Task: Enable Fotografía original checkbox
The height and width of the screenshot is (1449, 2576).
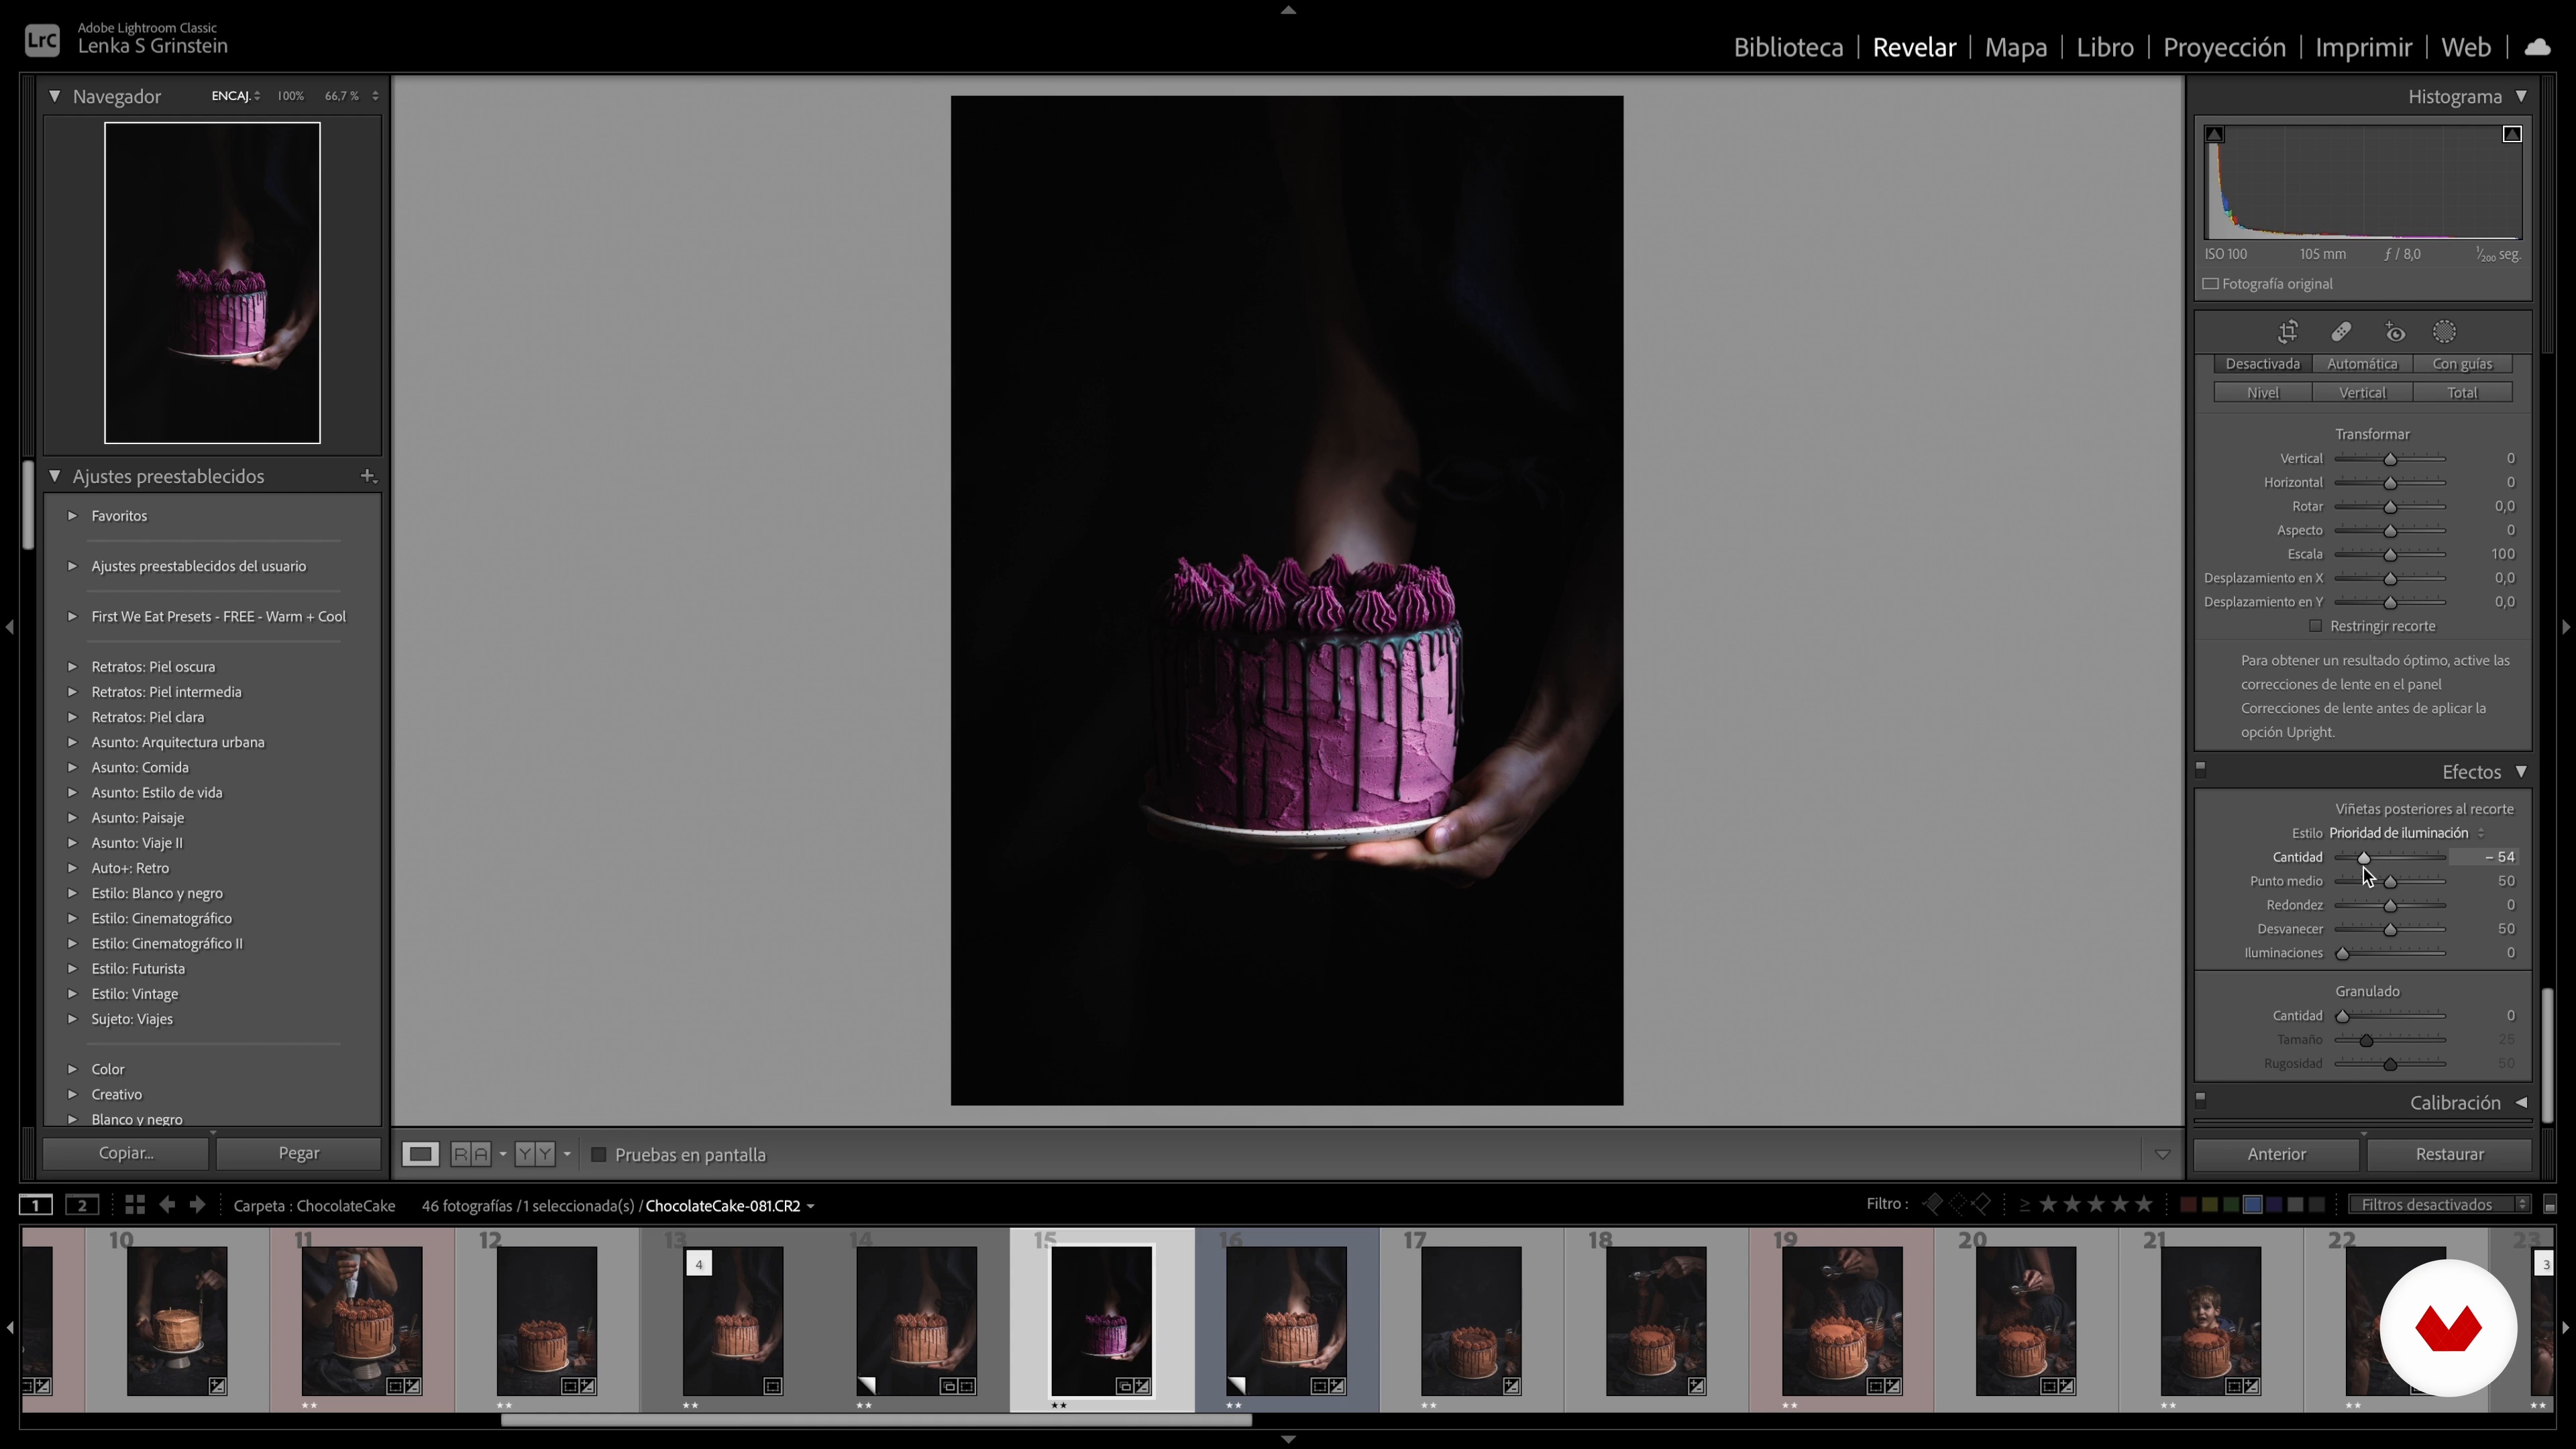Action: [x=2211, y=284]
